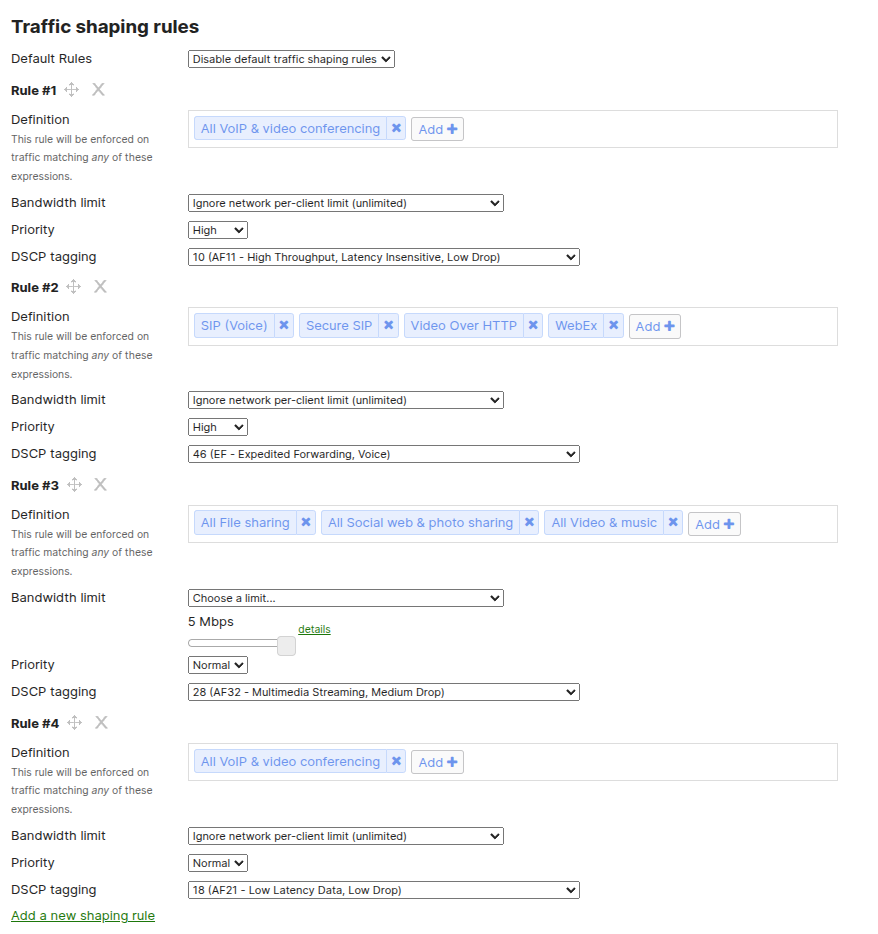Remove the Secure SIP expression tag
Viewport: 878px width, 934px height.
pyautogui.click(x=389, y=326)
